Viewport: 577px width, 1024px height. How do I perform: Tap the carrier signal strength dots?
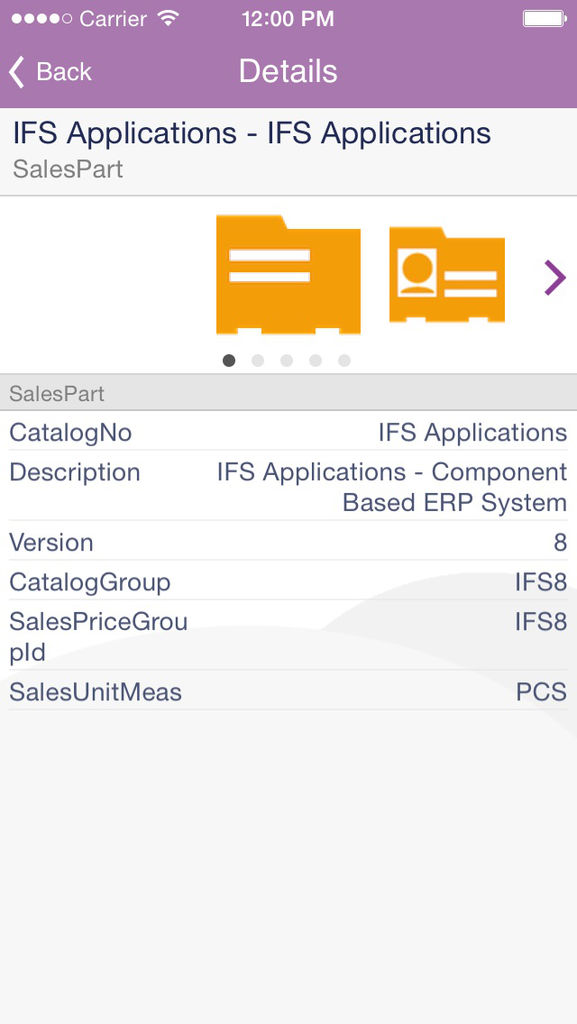[42, 18]
